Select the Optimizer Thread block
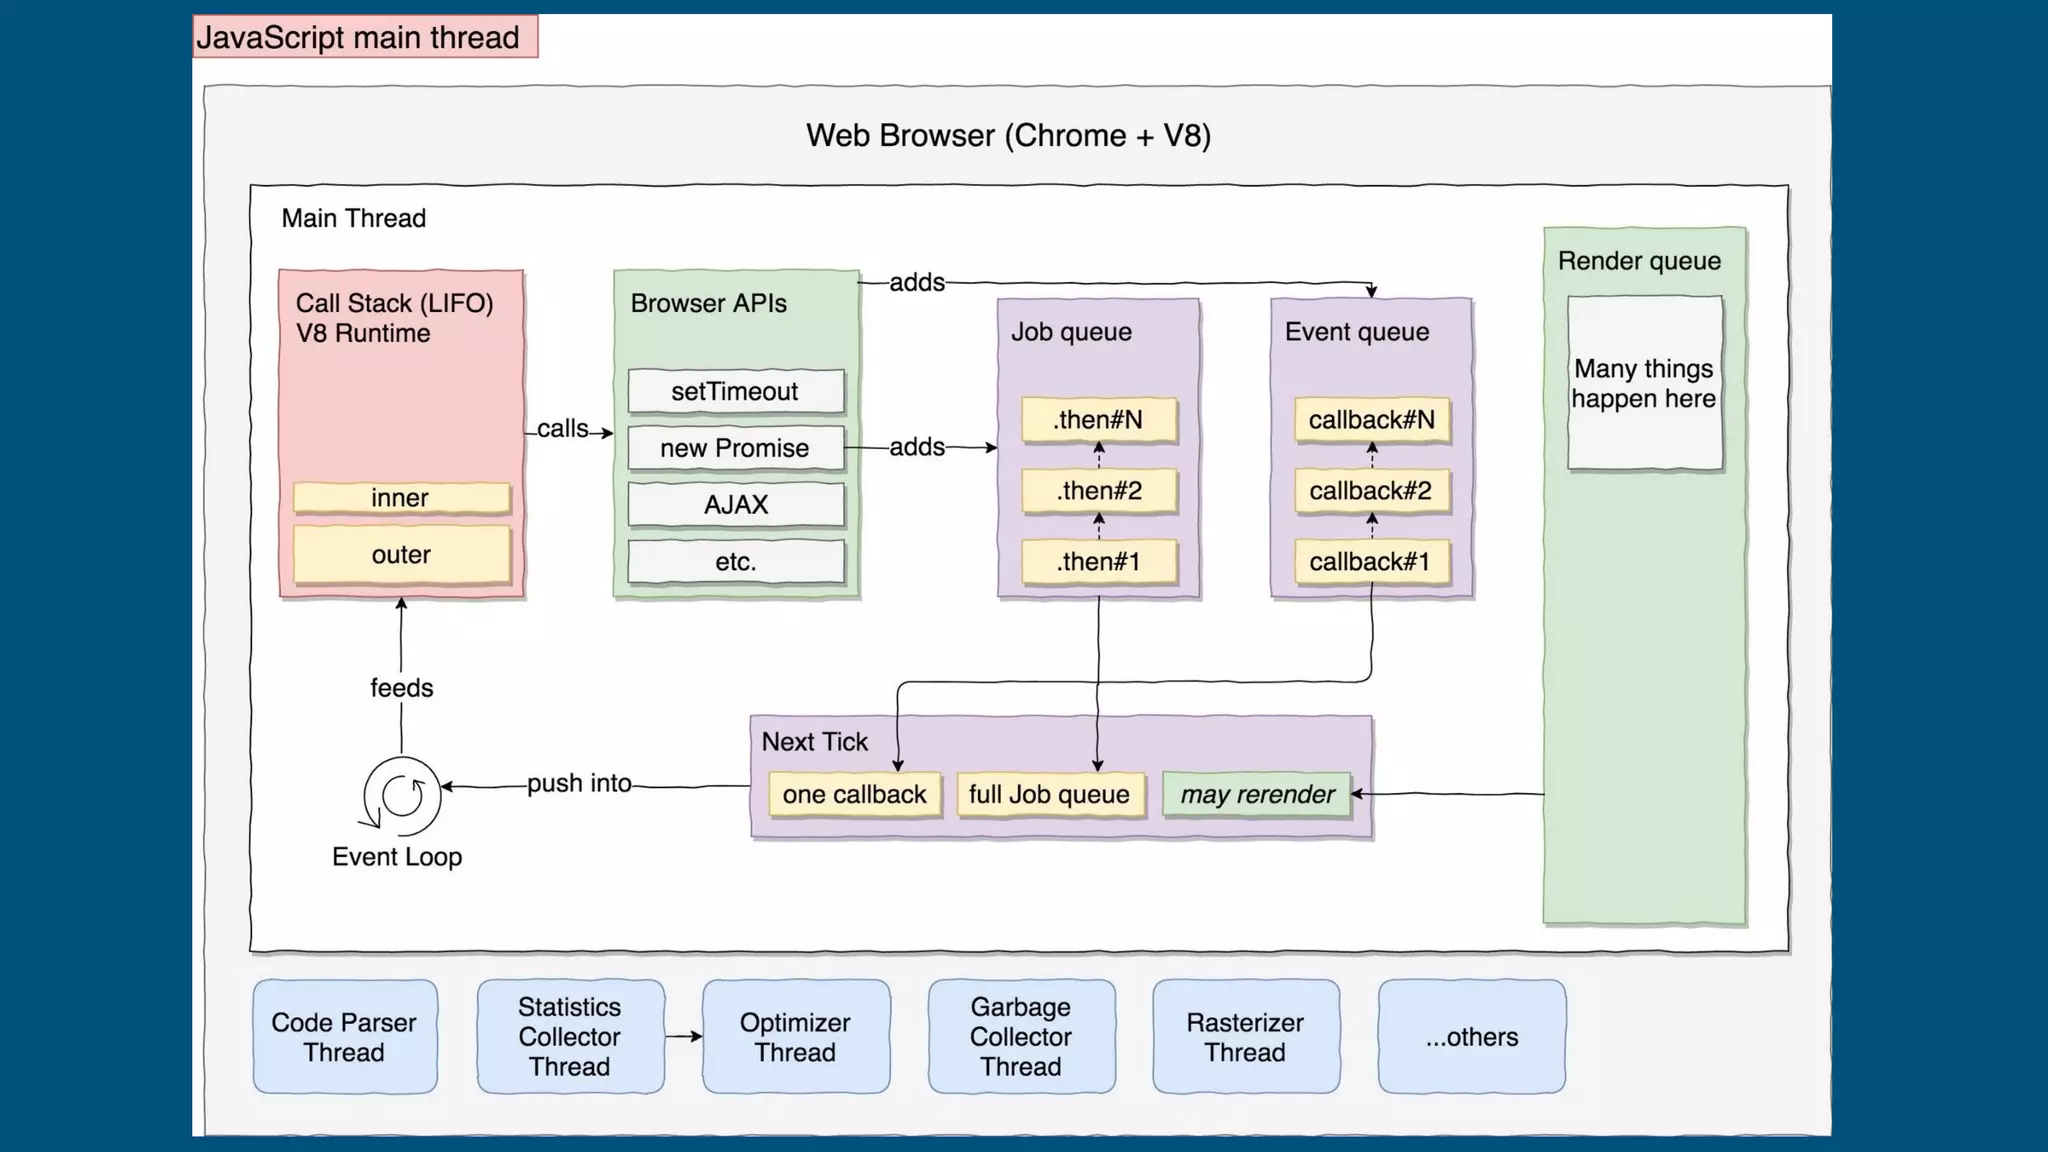This screenshot has width=2048, height=1152. click(x=795, y=1037)
